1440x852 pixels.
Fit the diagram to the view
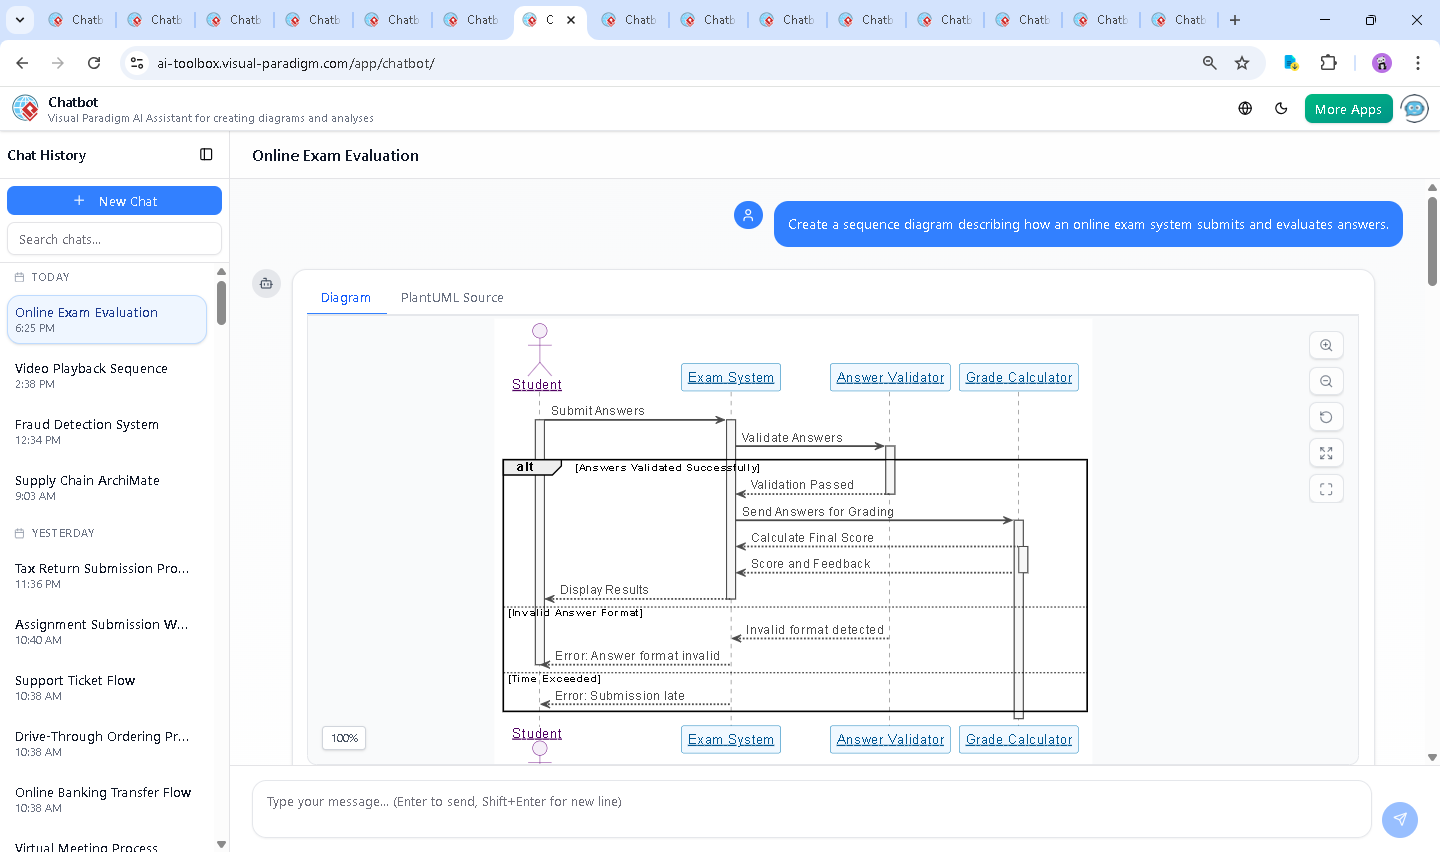(1326, 453)
